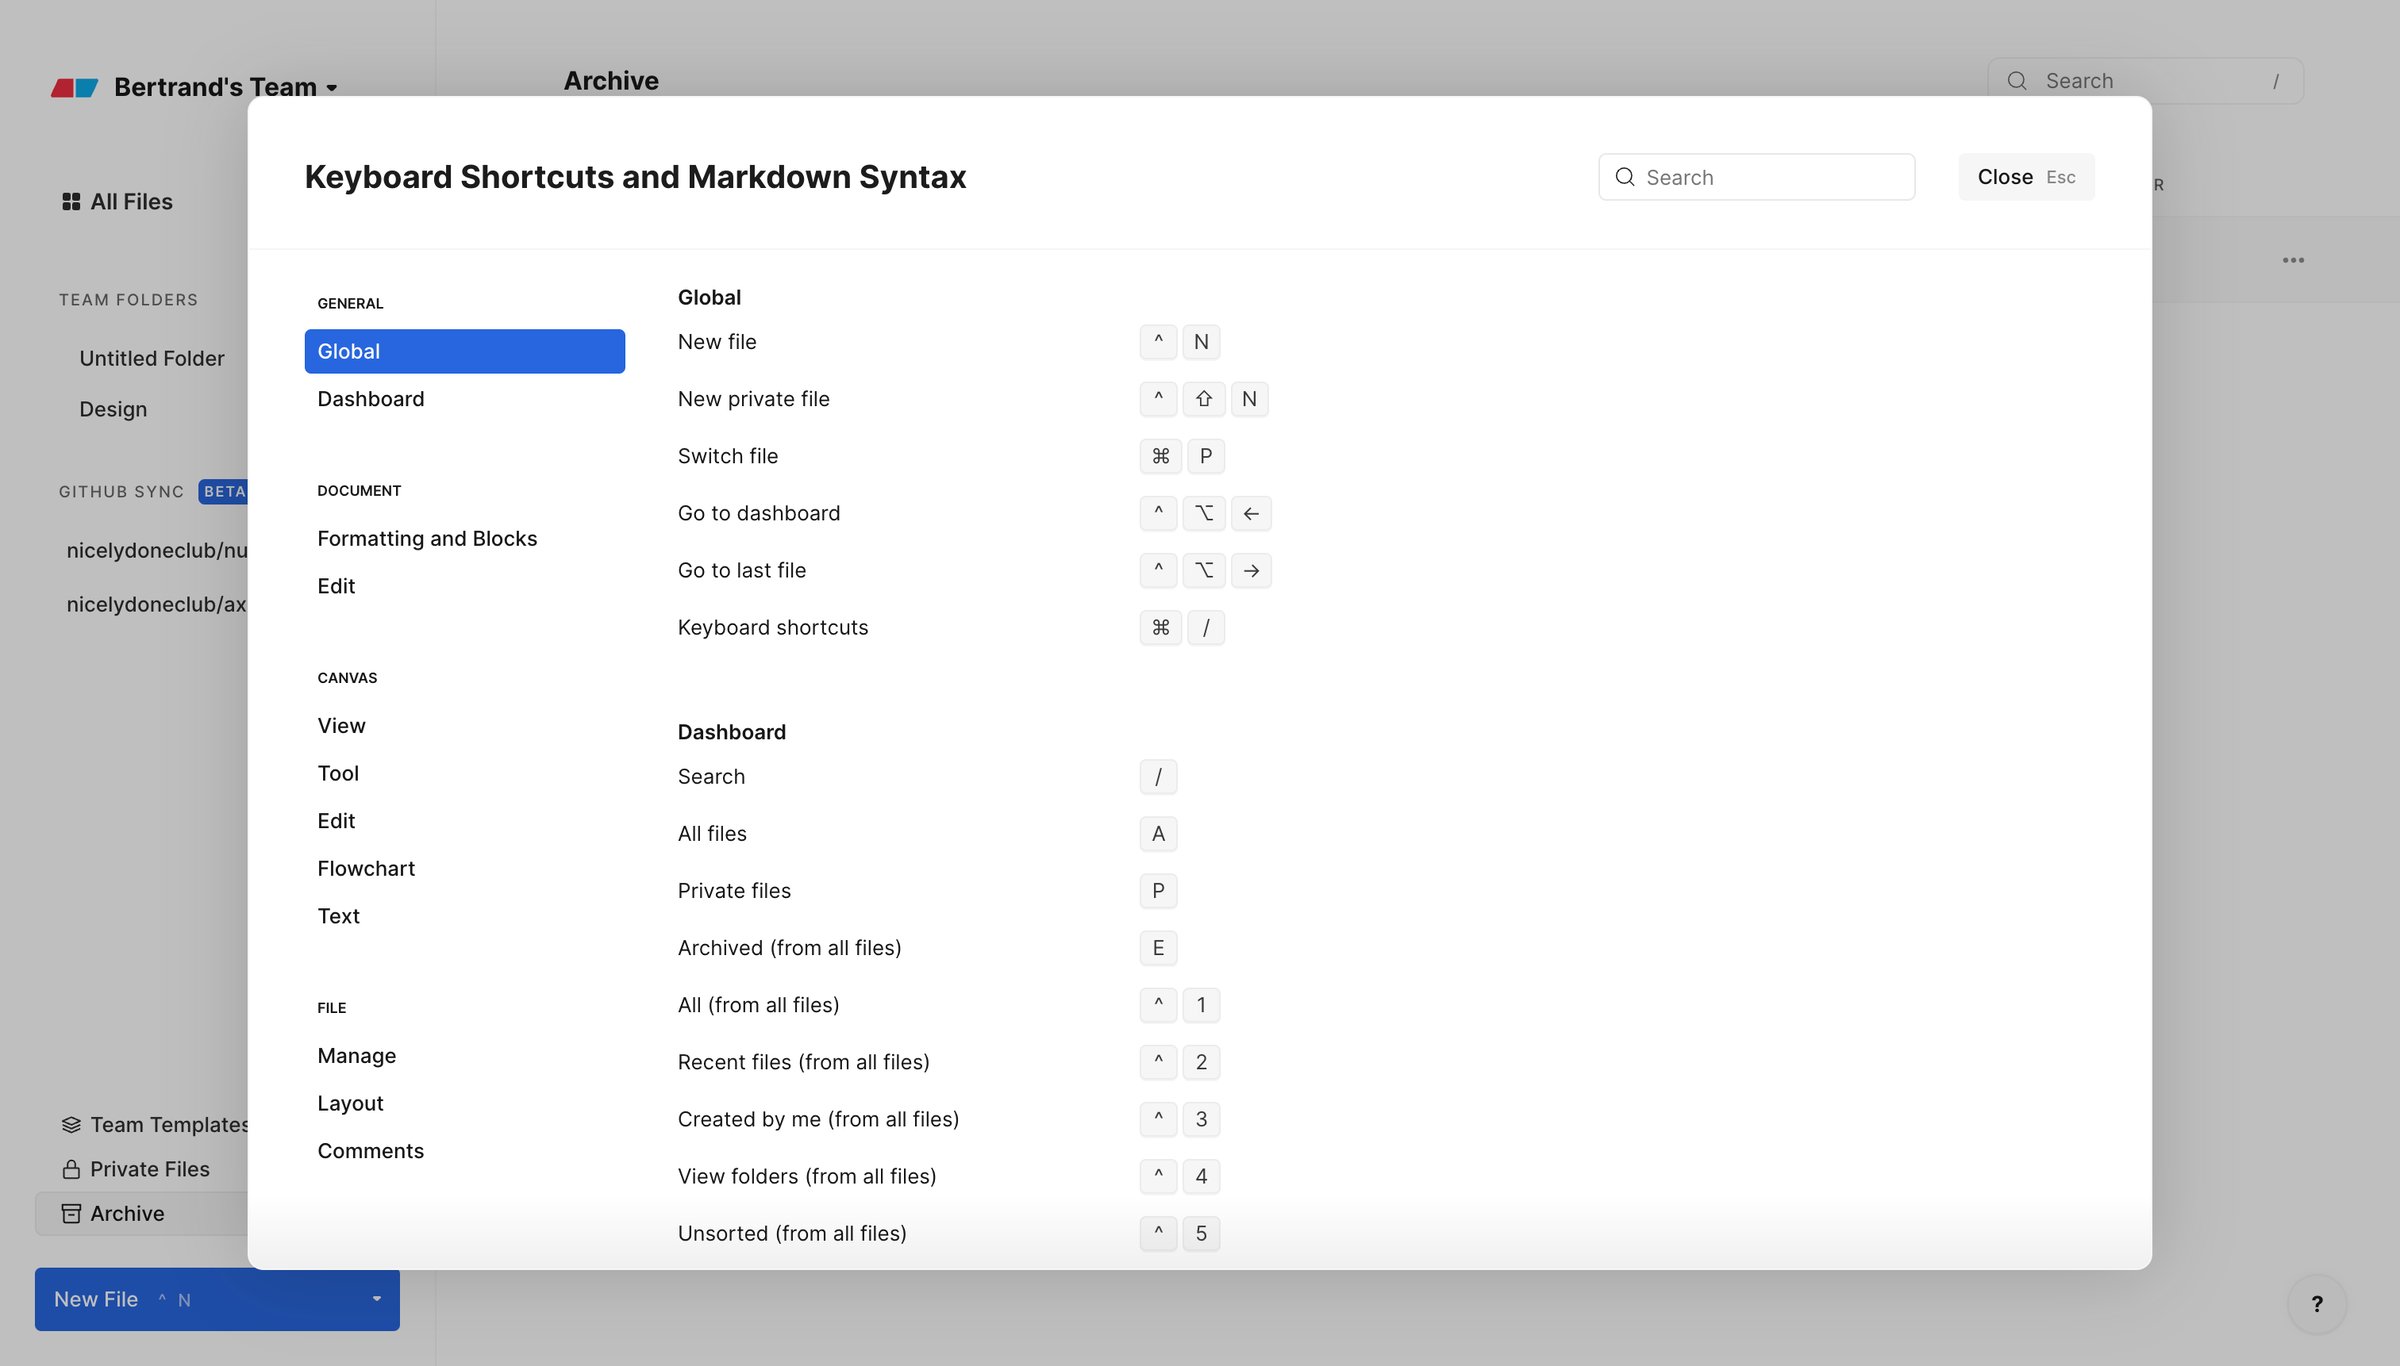Viewport: 2400px width, 1366px height.
Task: Select the Flowchart category
Action: [366, 869]
